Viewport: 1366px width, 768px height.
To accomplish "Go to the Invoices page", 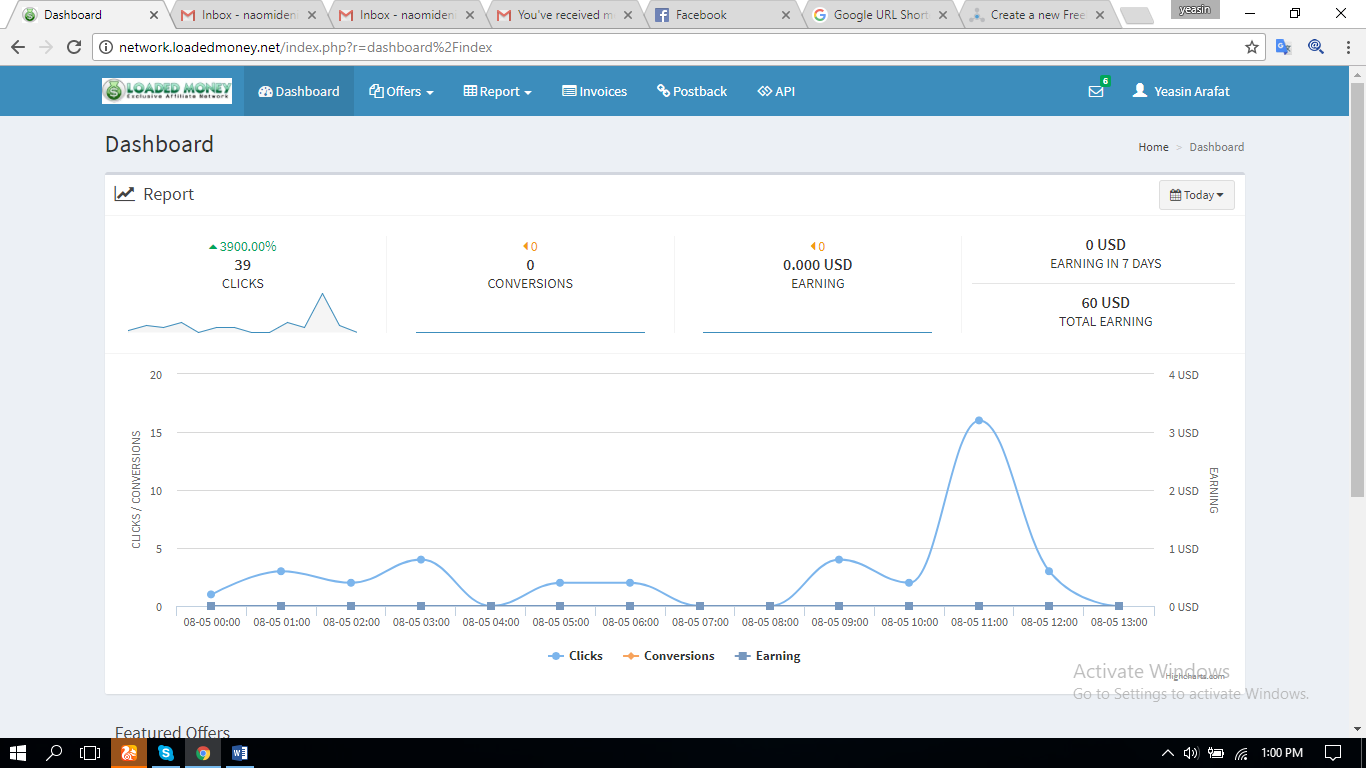I will pos(595,91).
